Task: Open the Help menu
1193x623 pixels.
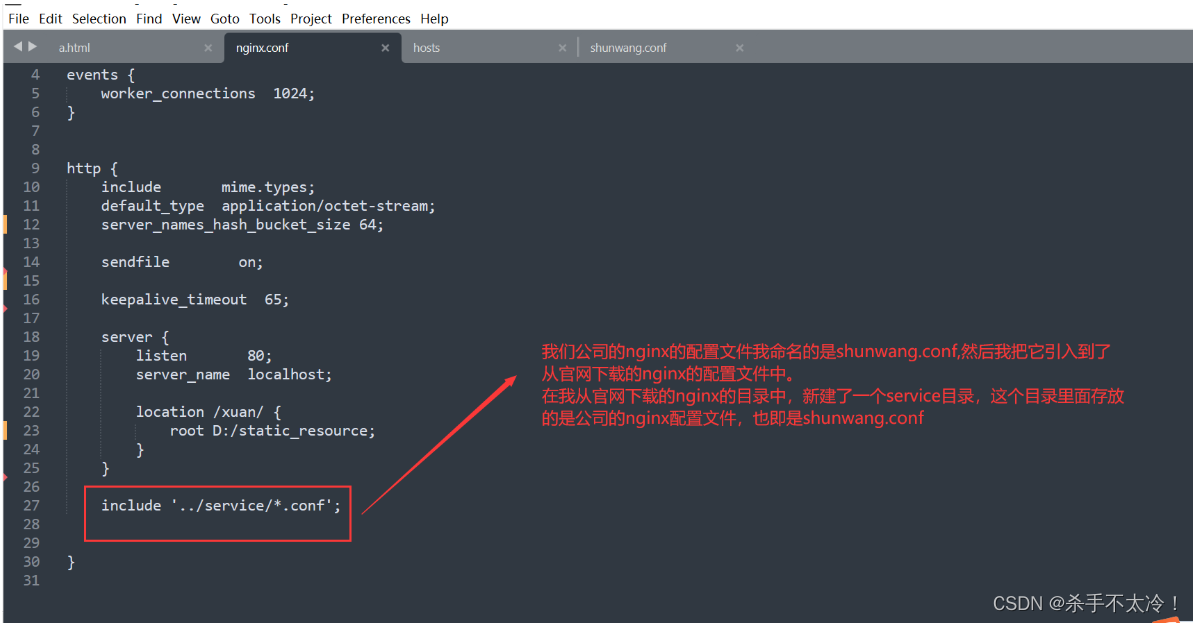Action: tap(434, 18)
